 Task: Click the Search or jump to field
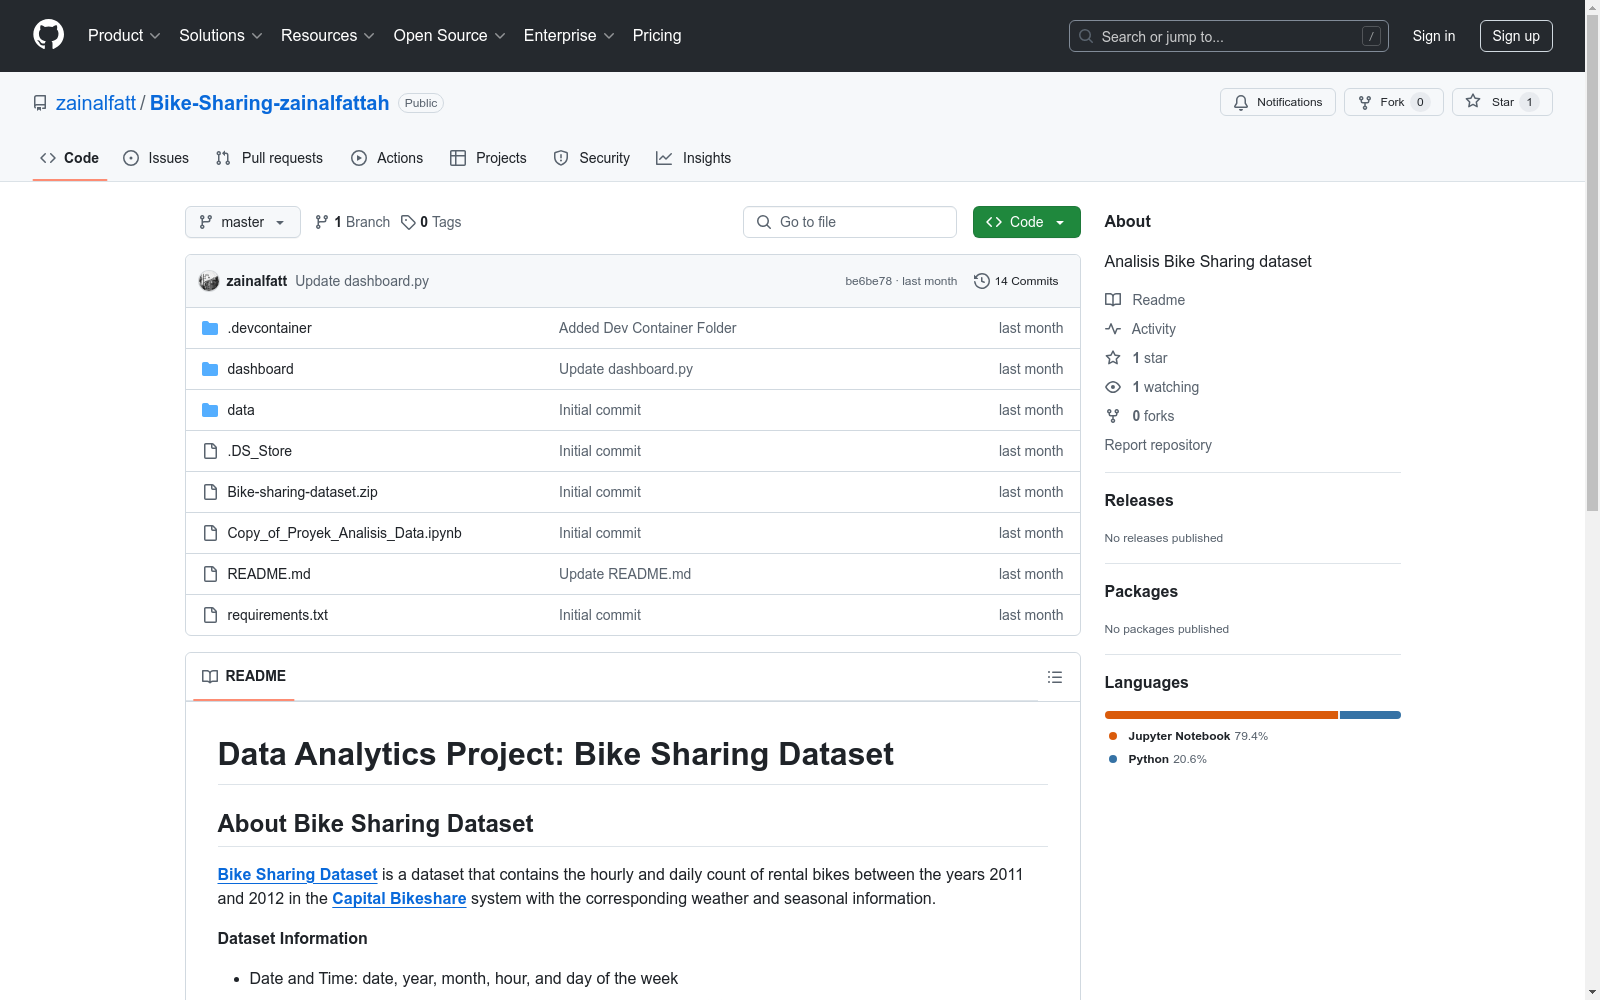pyautogui.click(x=1228, y=36)
